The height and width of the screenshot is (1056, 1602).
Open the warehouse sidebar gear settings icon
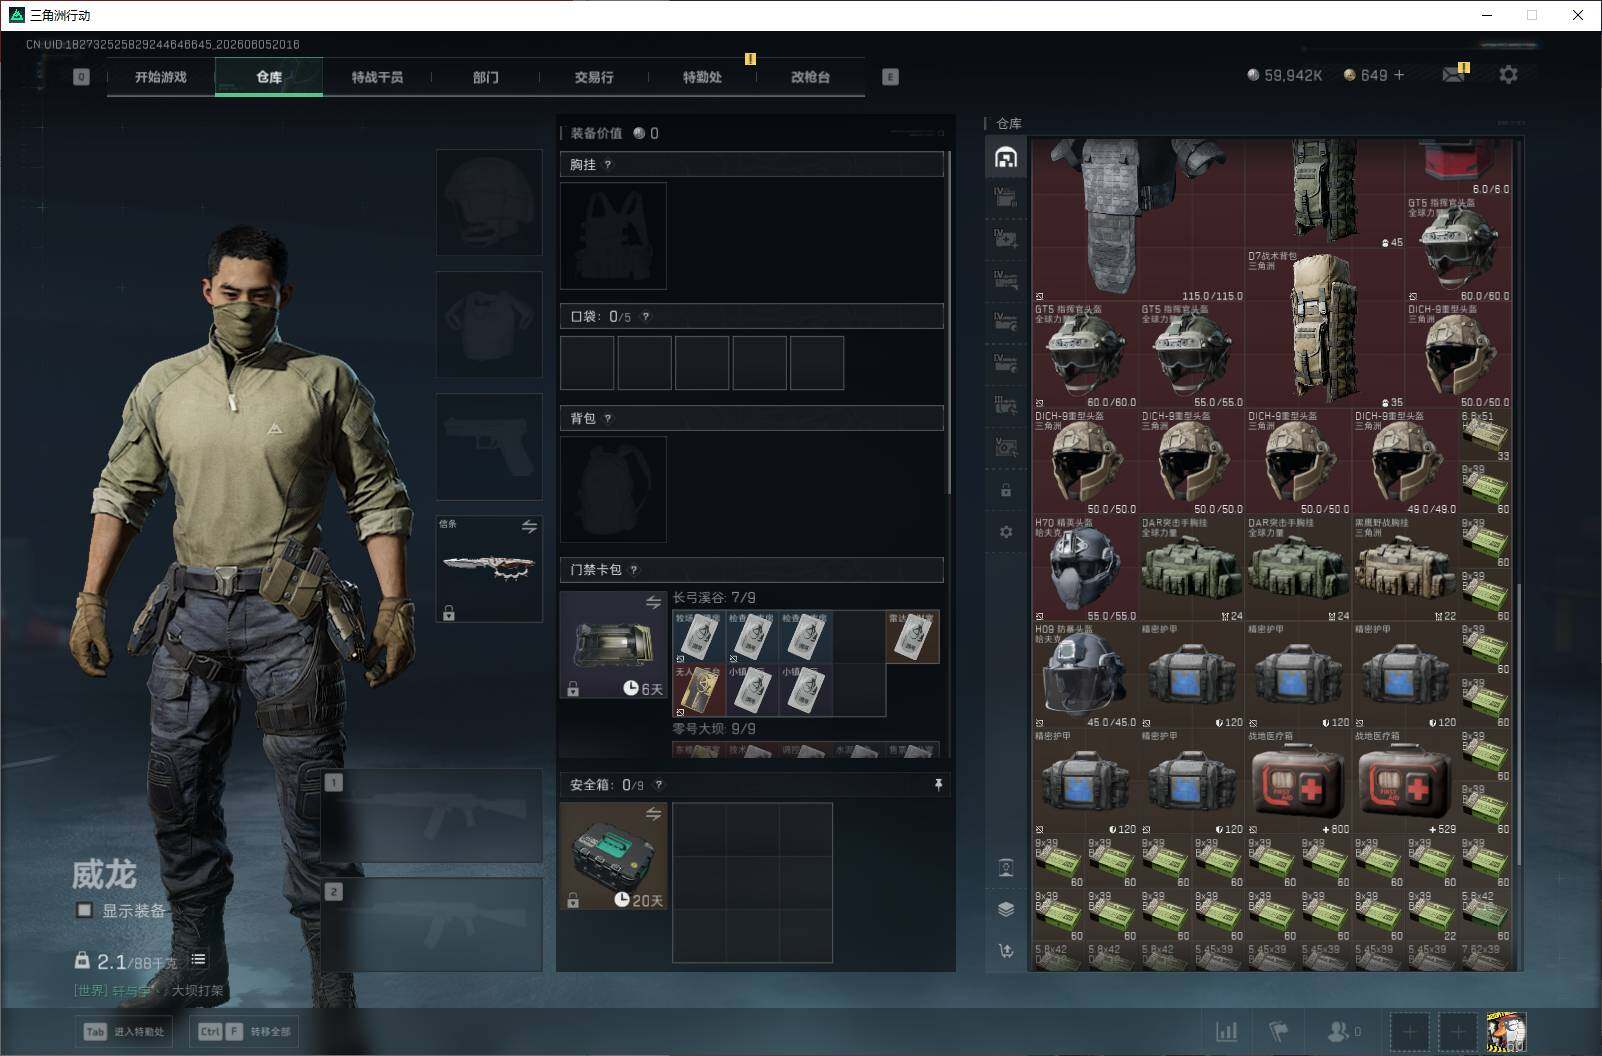coord(1006,532)
